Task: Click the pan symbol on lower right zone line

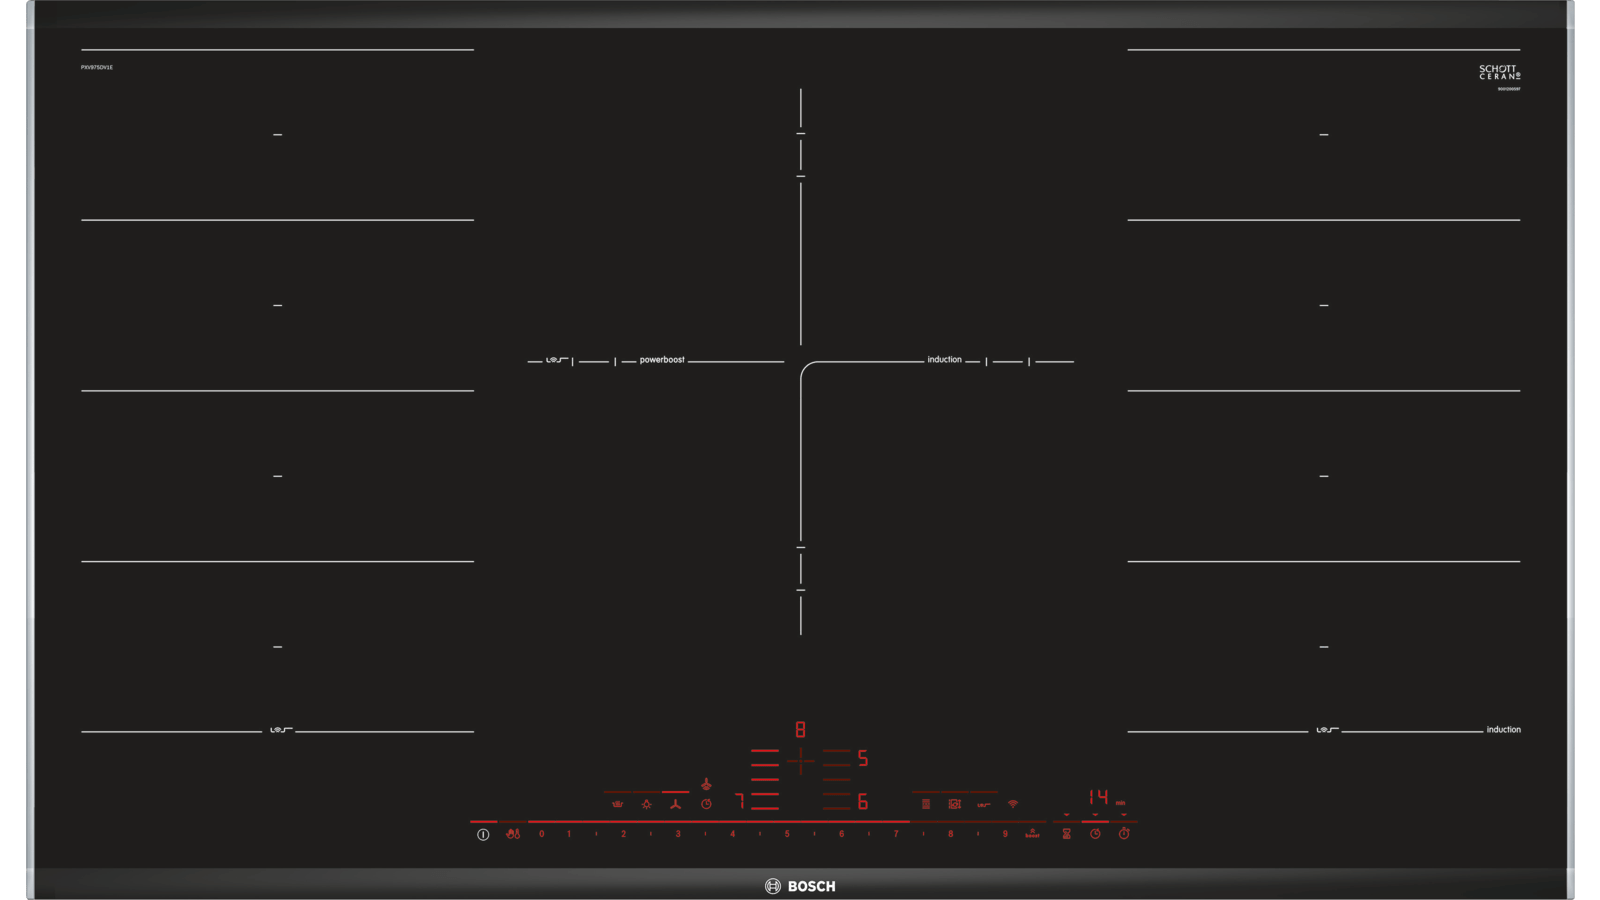Action: click(x=1327, y=730)
